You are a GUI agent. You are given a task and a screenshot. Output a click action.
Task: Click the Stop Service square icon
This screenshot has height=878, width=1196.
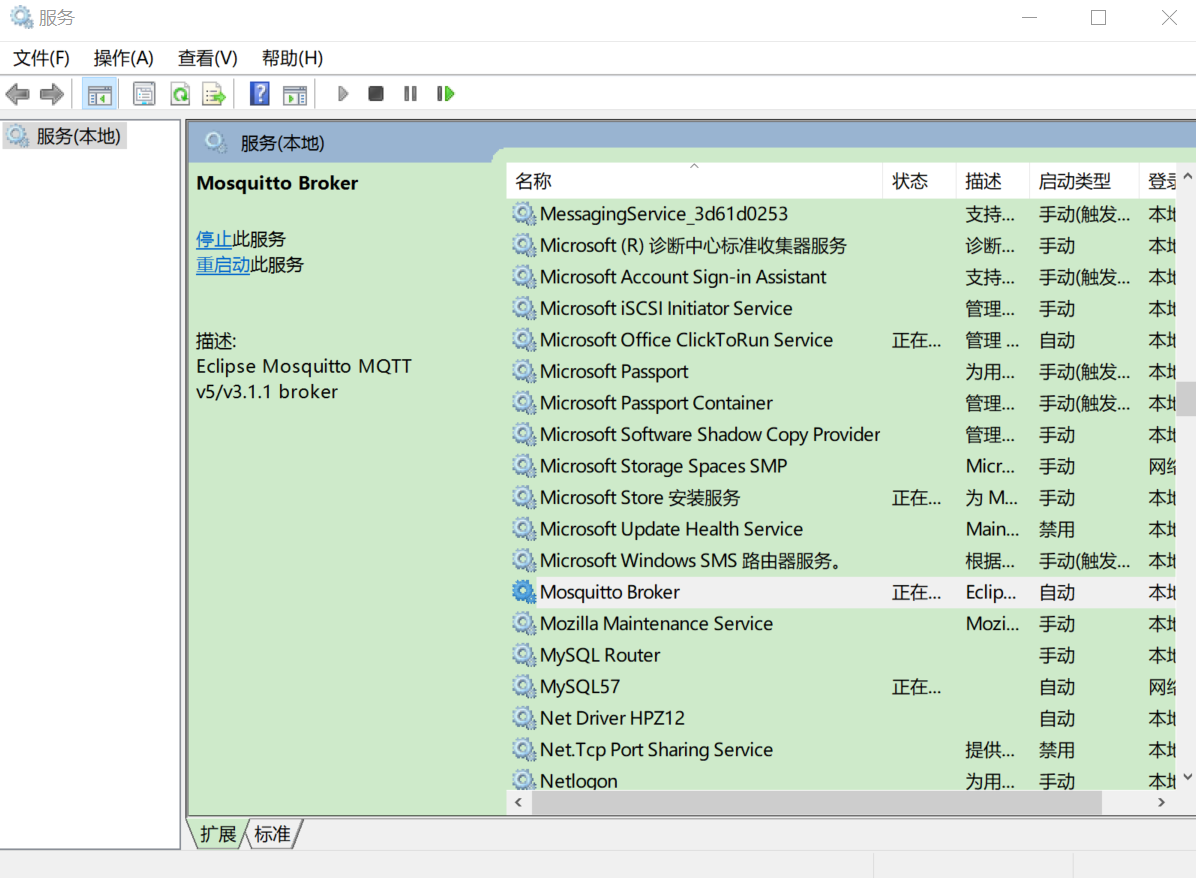point(376,94)
